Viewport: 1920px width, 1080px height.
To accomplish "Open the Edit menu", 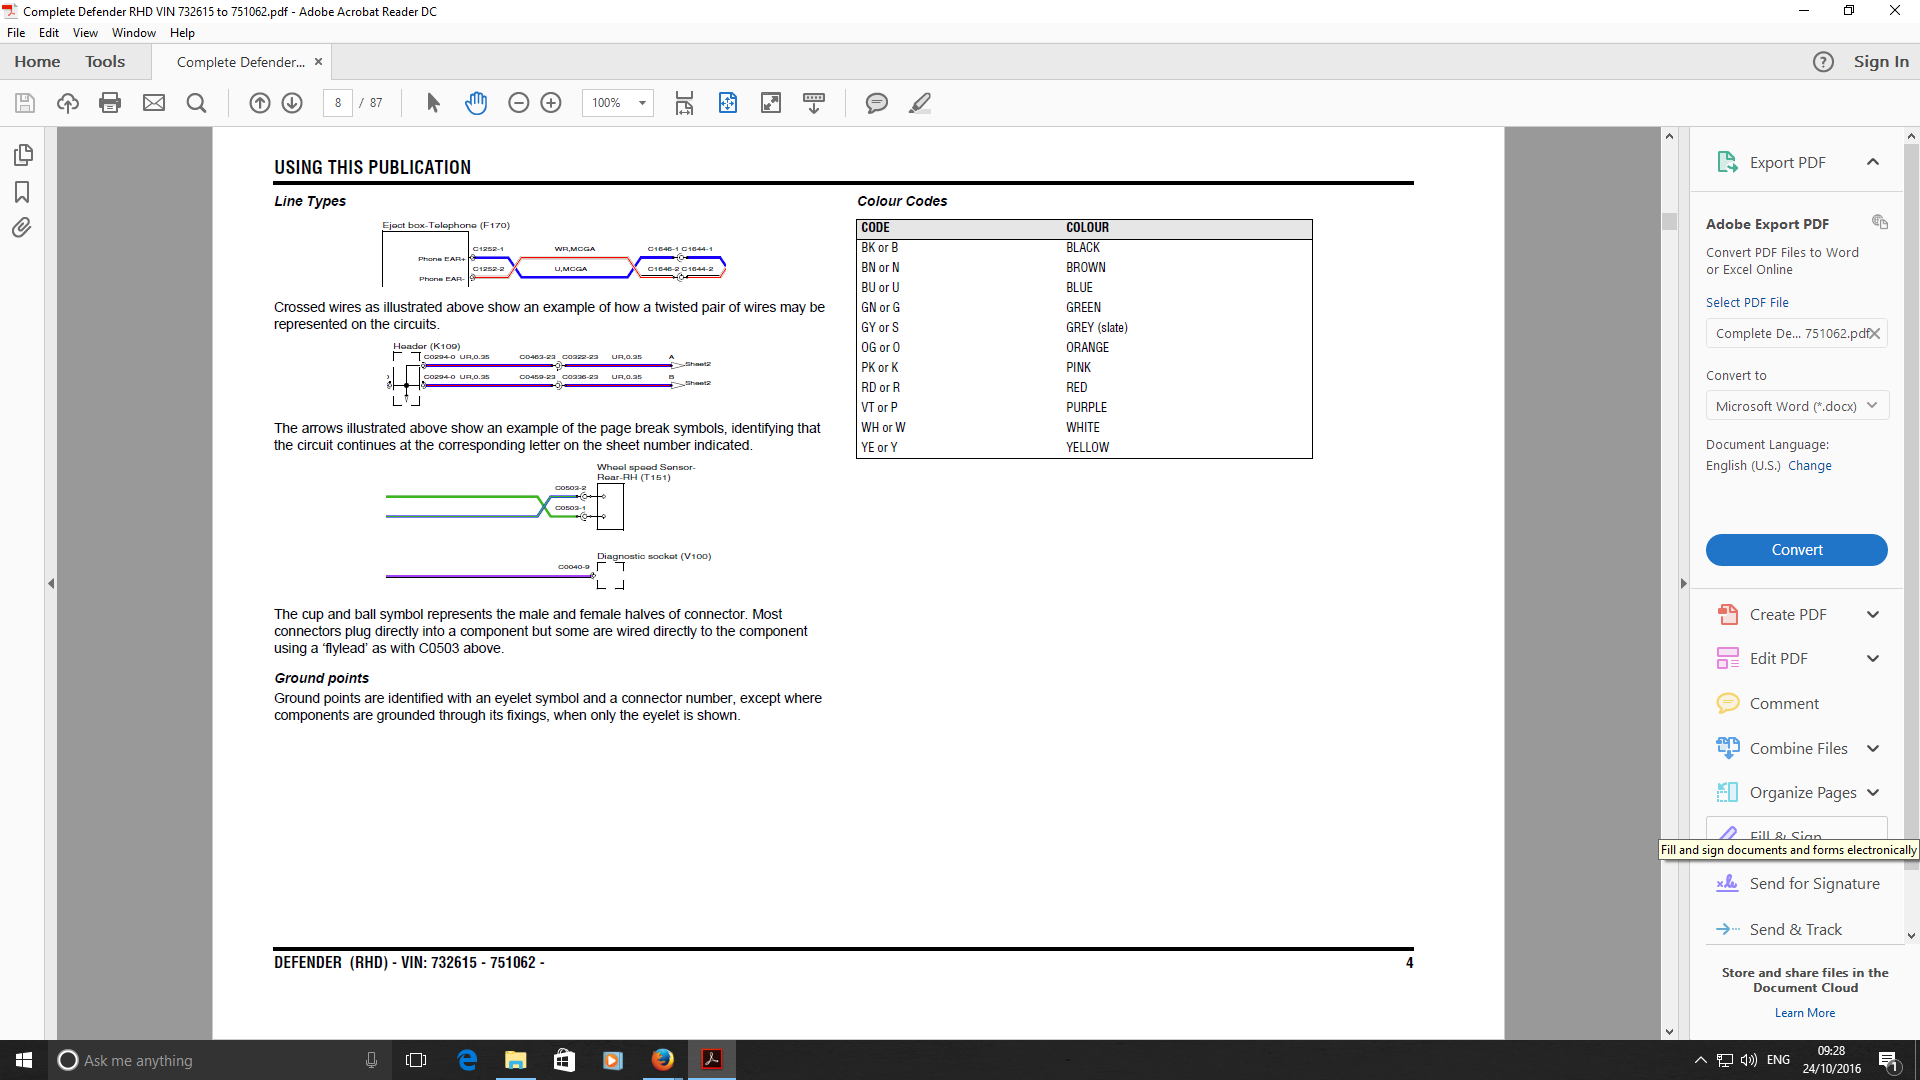I will coord(49,33).
